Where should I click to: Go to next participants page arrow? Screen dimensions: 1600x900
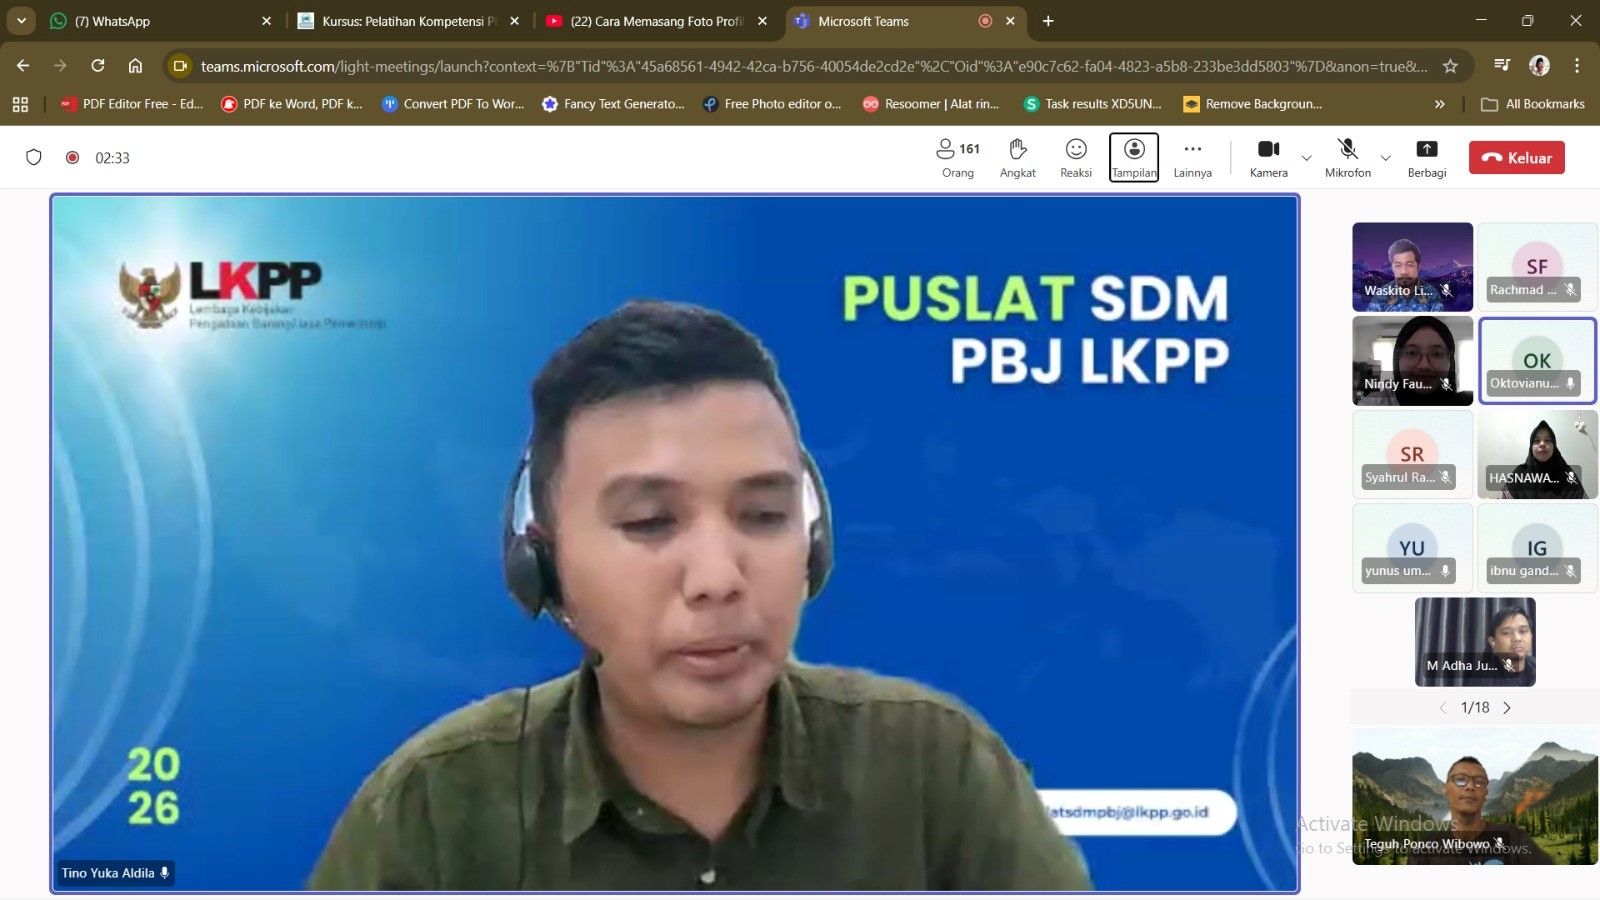point(1508,707)
